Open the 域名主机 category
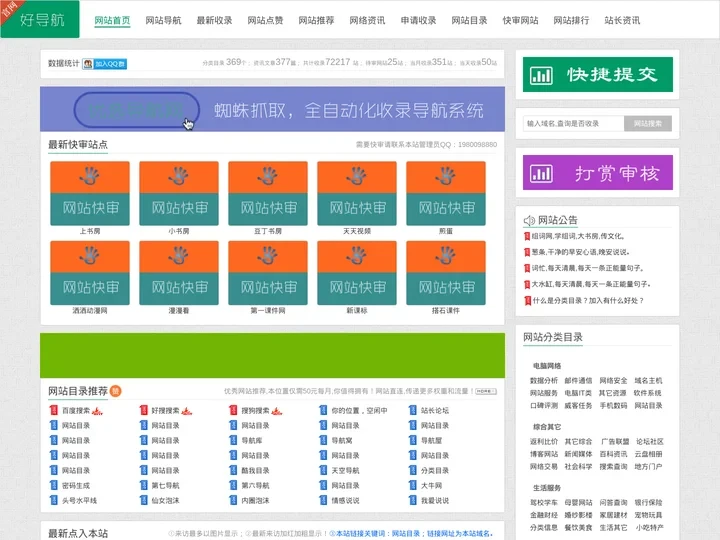720x540 pixels. coord(648,381)
